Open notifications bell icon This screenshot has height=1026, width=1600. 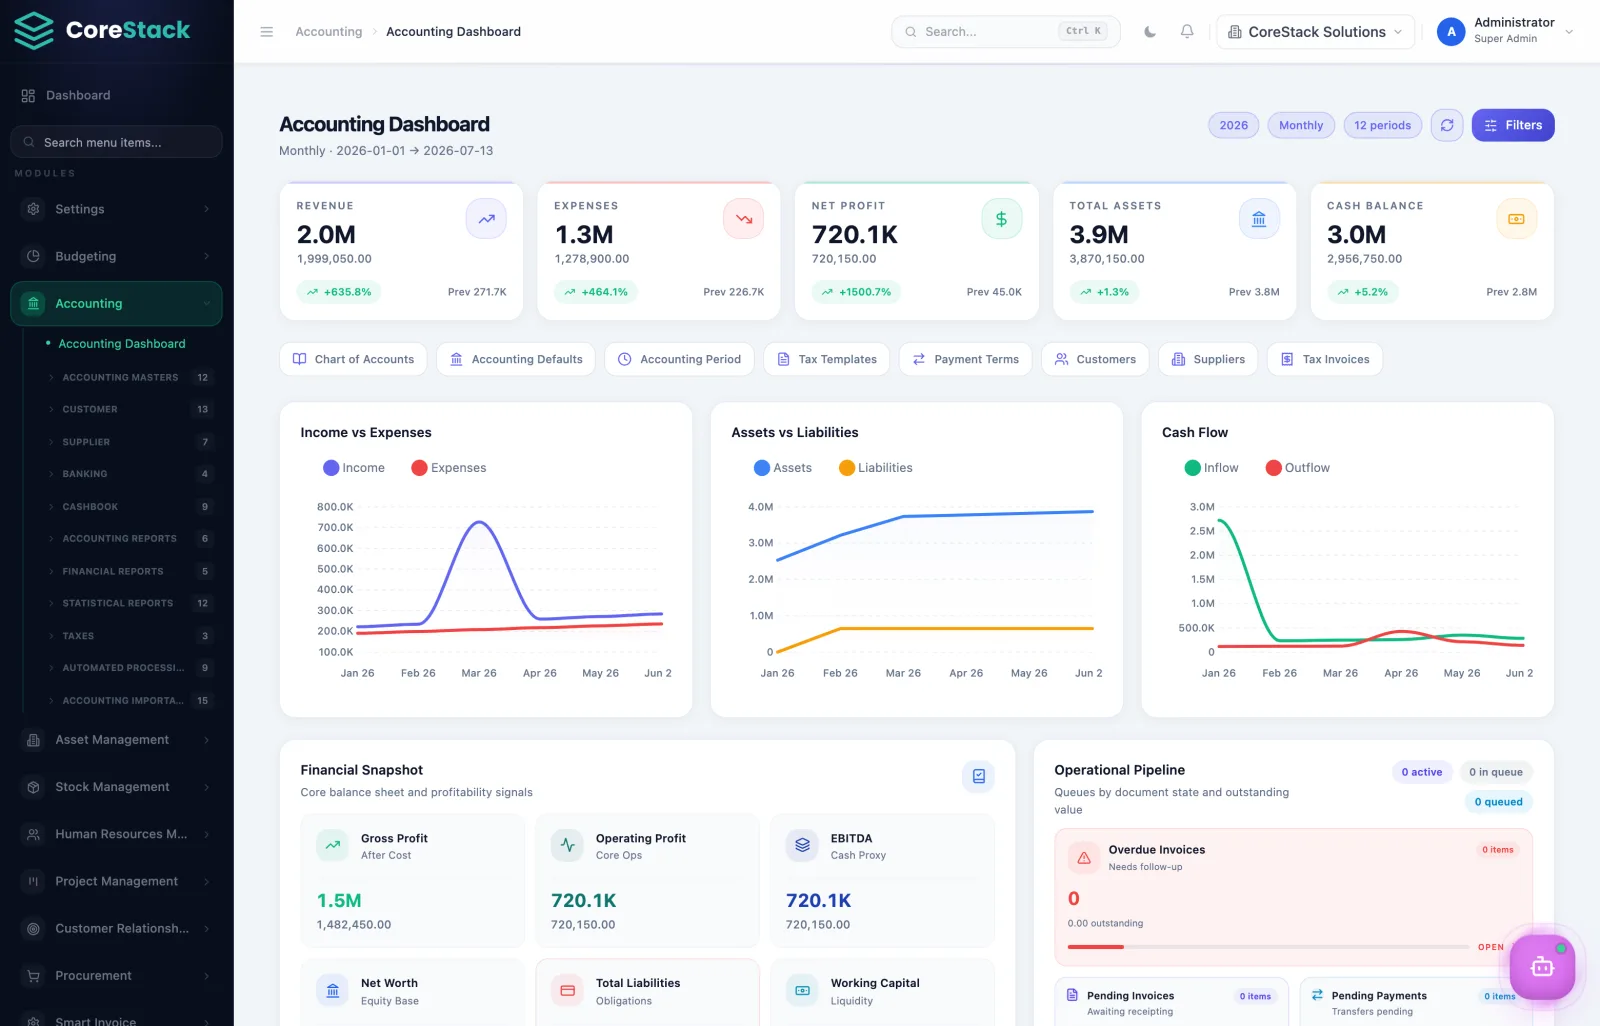pos(1187,32)
